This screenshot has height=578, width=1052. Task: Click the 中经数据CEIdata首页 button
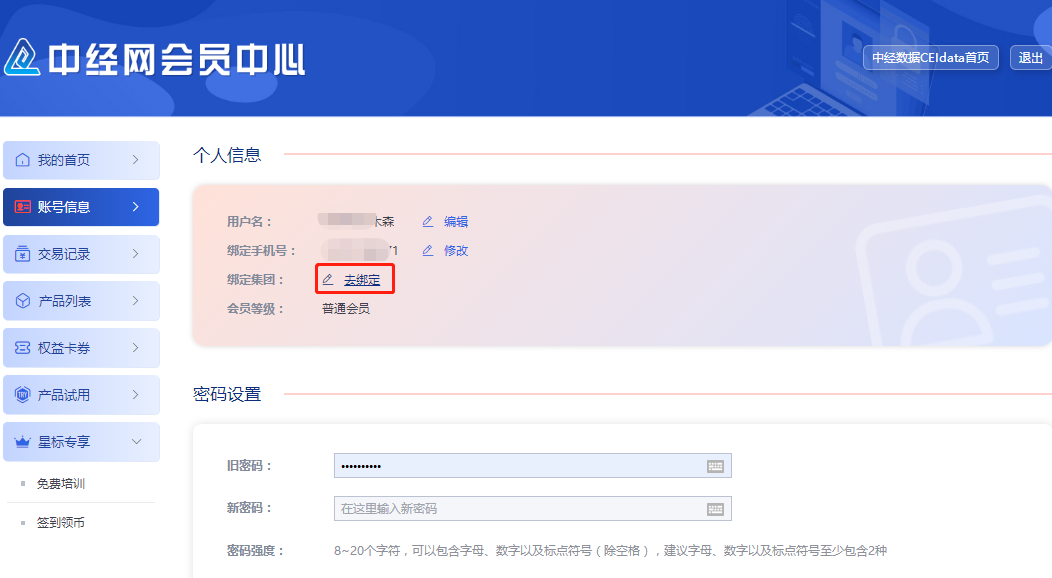(x=930, y=58)
